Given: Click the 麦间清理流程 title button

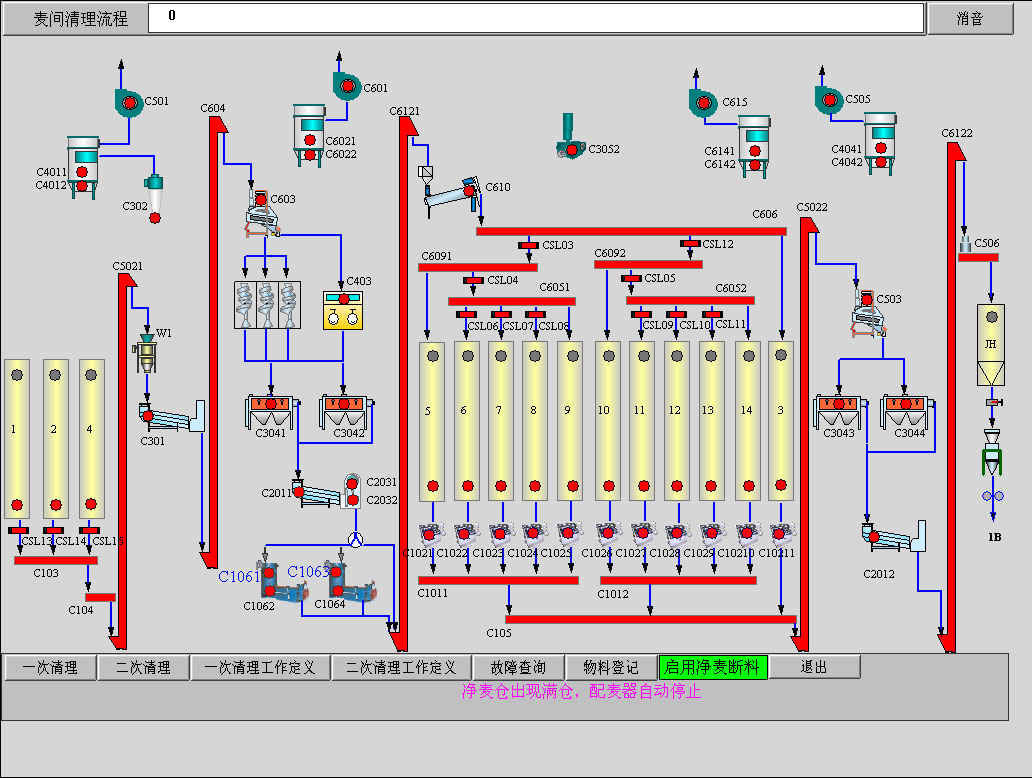Looking at the screenshot, I should tap(75, 19).
